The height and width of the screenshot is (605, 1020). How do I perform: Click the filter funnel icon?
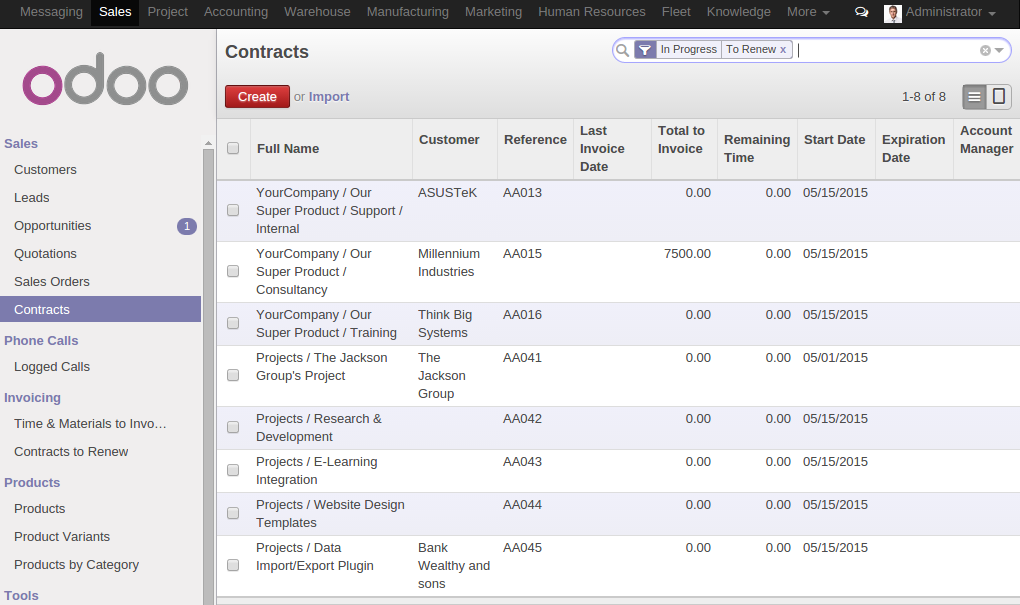click(x=645, y=49)
